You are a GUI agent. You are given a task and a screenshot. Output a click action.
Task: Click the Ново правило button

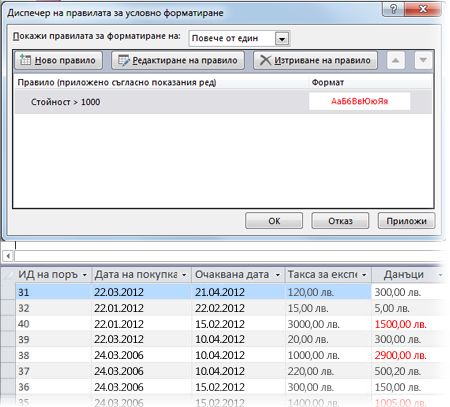[x=58, y=60]
